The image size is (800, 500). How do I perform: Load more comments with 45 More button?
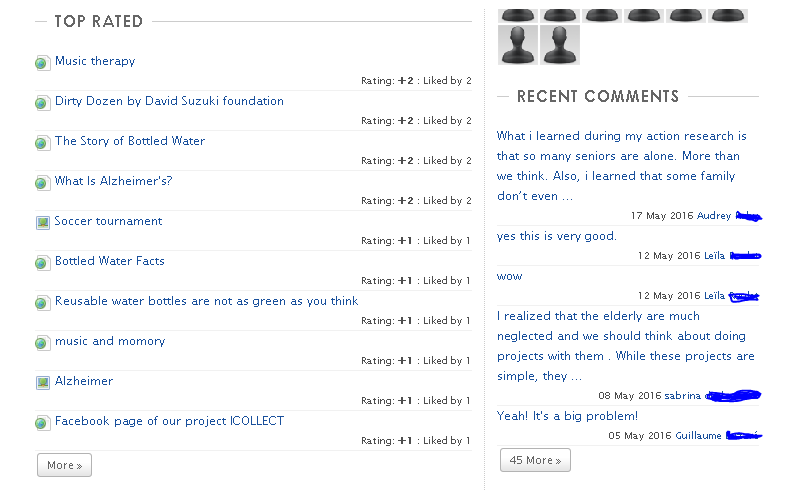click(535, 460)
